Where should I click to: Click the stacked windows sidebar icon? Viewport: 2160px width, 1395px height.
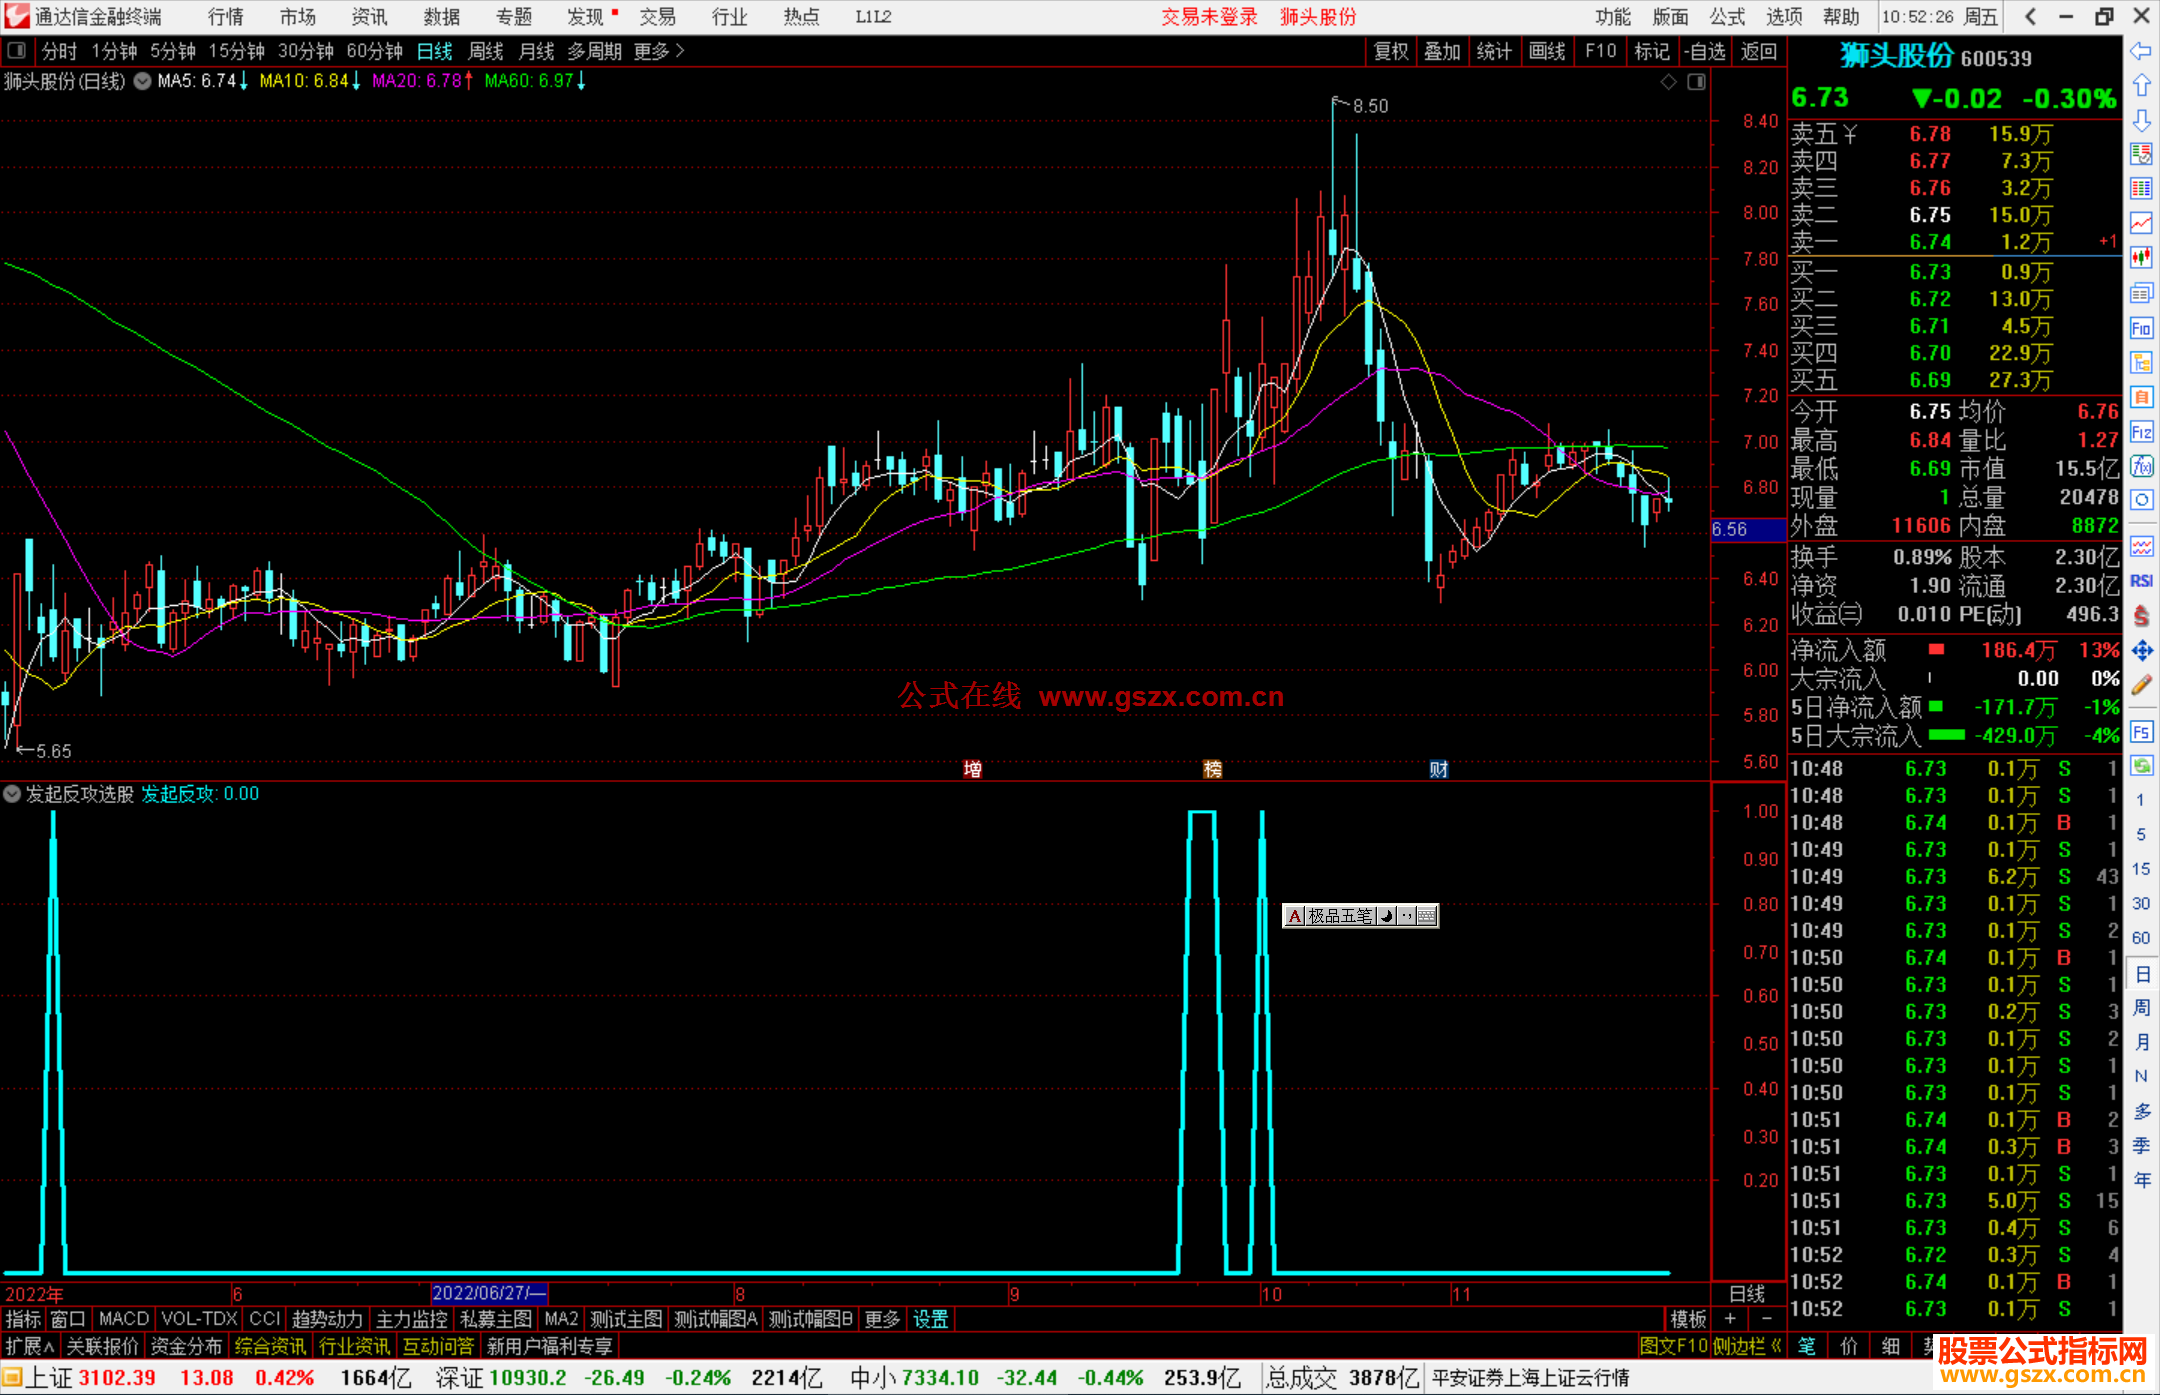pyautogui.click(x=2141, y=293)
